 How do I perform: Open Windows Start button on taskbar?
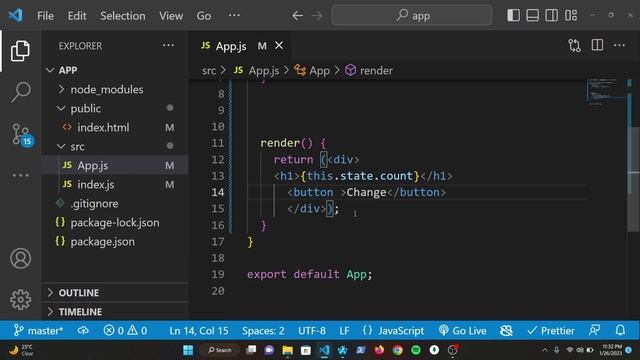click(x=188, y=350)
